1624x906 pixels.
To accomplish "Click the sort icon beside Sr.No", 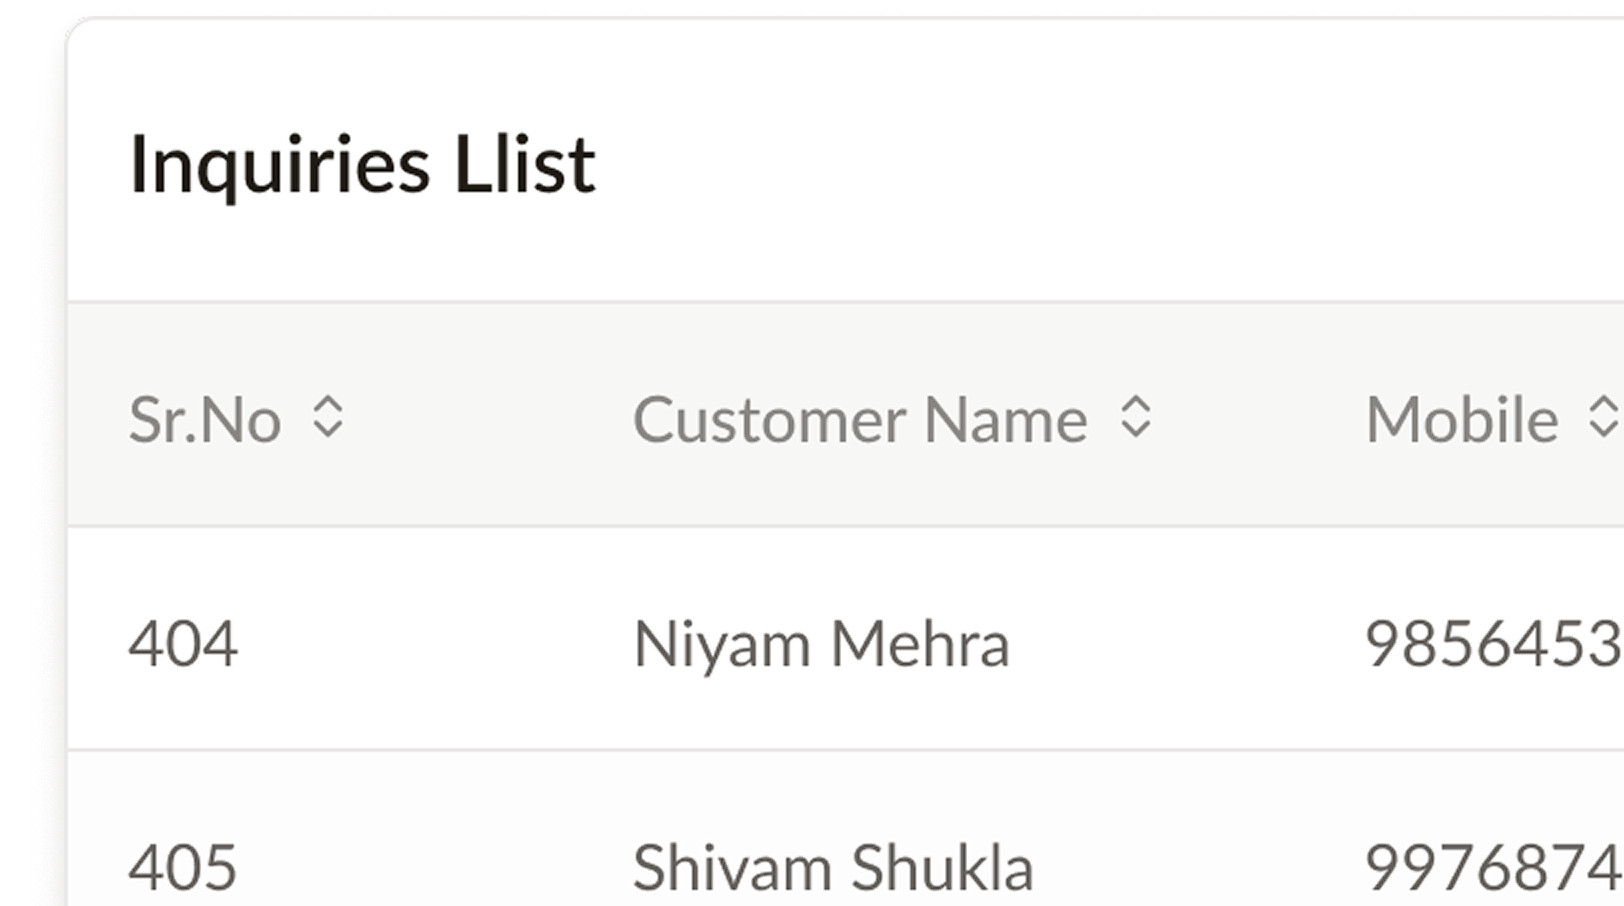I will click(x=328, y=417).
